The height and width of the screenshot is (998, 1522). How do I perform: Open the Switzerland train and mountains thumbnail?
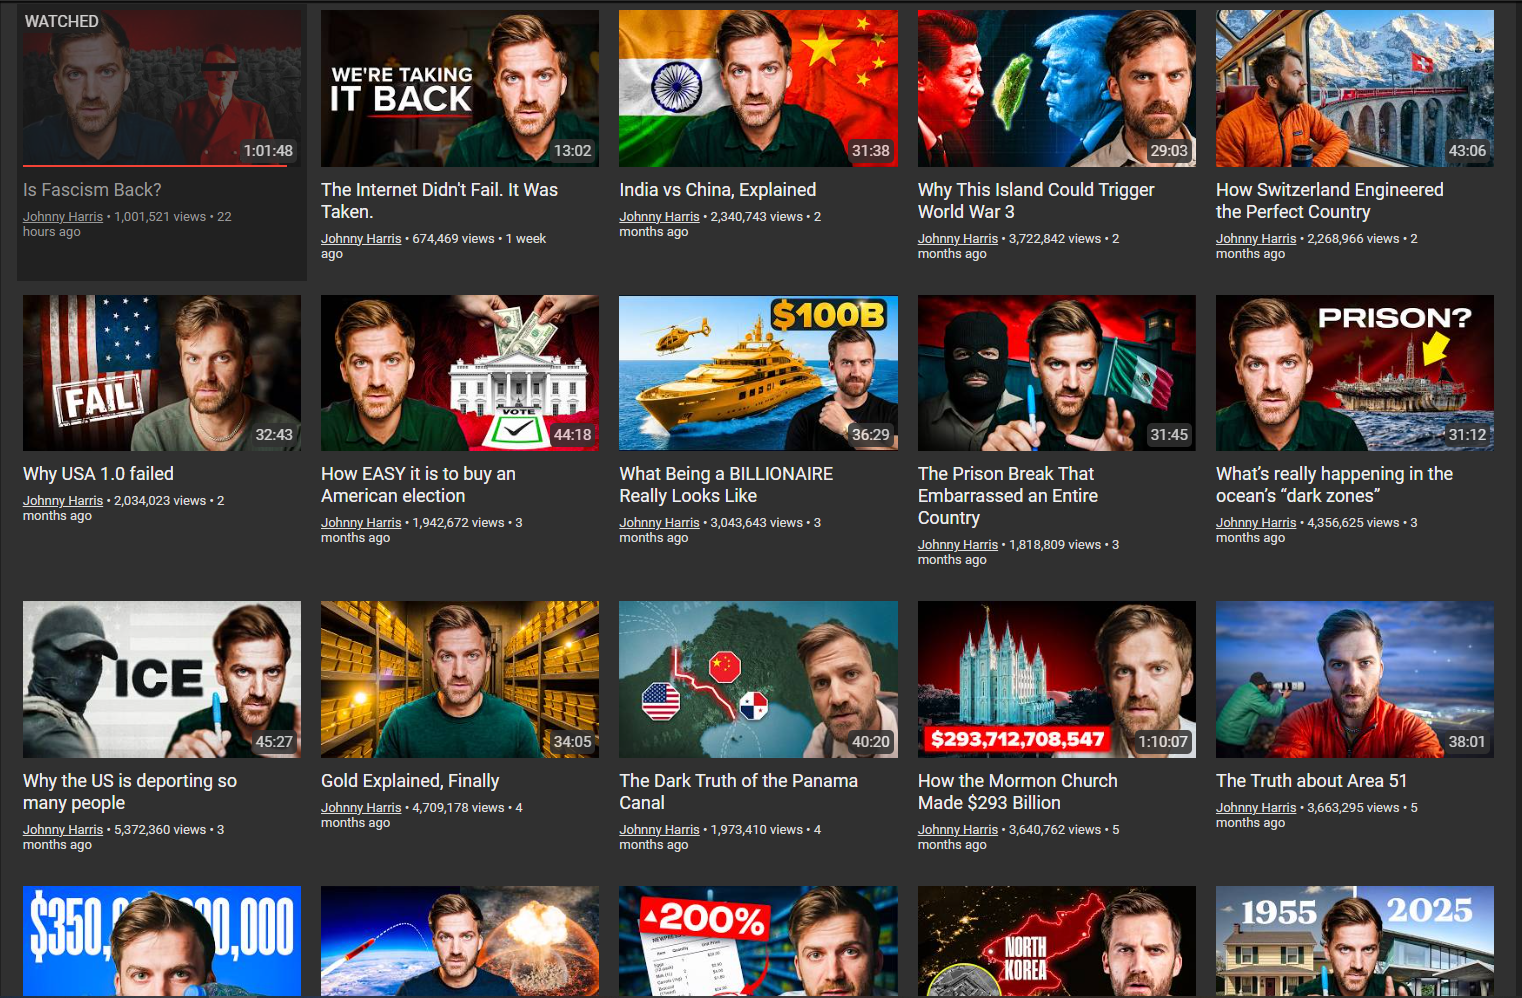(x=1355, y=88)
